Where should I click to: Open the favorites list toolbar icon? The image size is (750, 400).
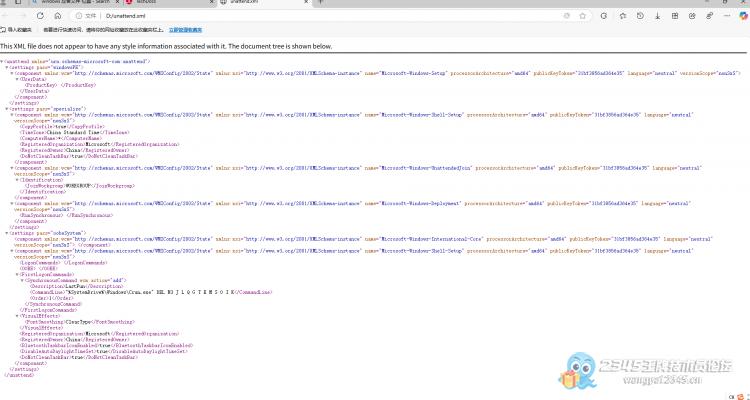click(623, 16)
